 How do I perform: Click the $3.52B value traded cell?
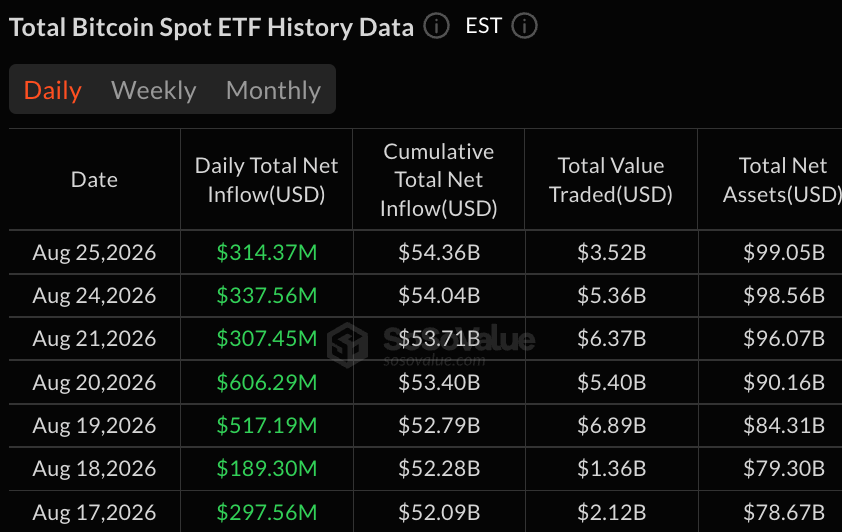pyautogui.click(x=612, y=252)
